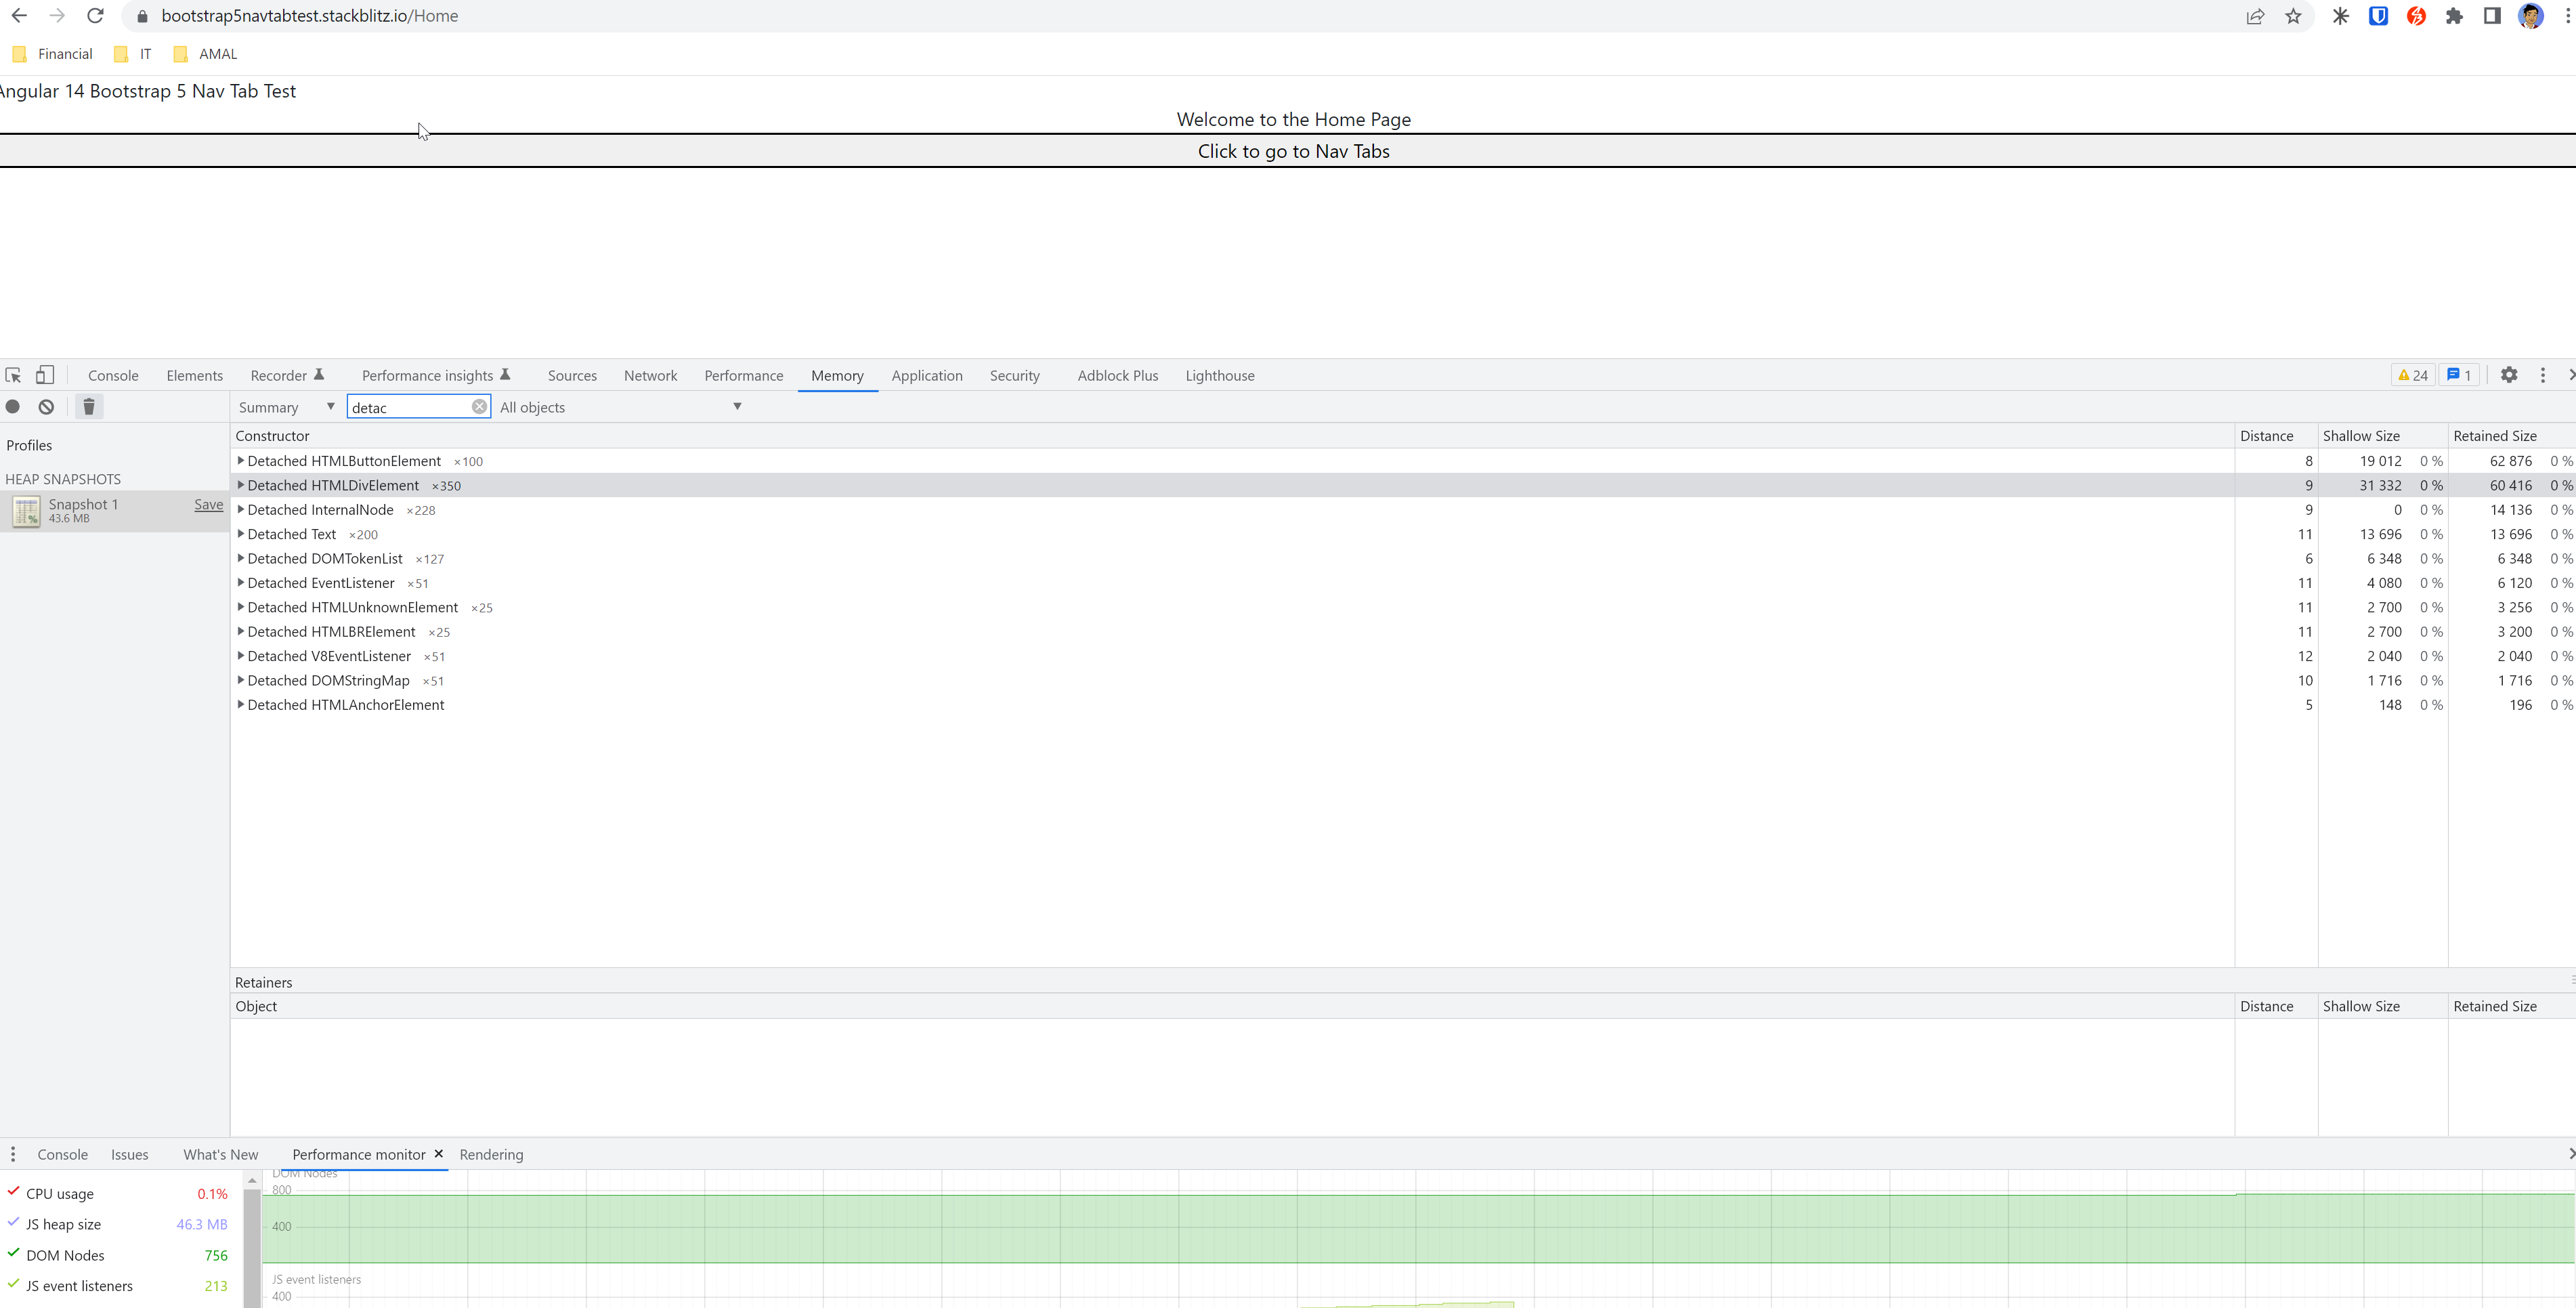Take a new heap snapshot
This screenshot has width=2576, height=1308.
[x=13, y=406]
